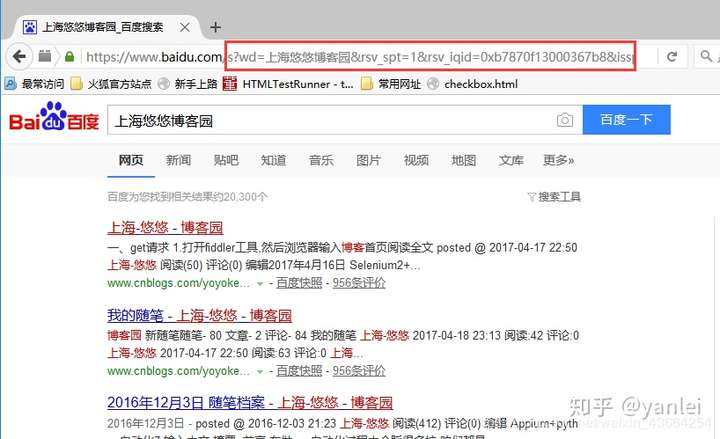Expand the 更多» menu
720x439 pixels.
558,160
